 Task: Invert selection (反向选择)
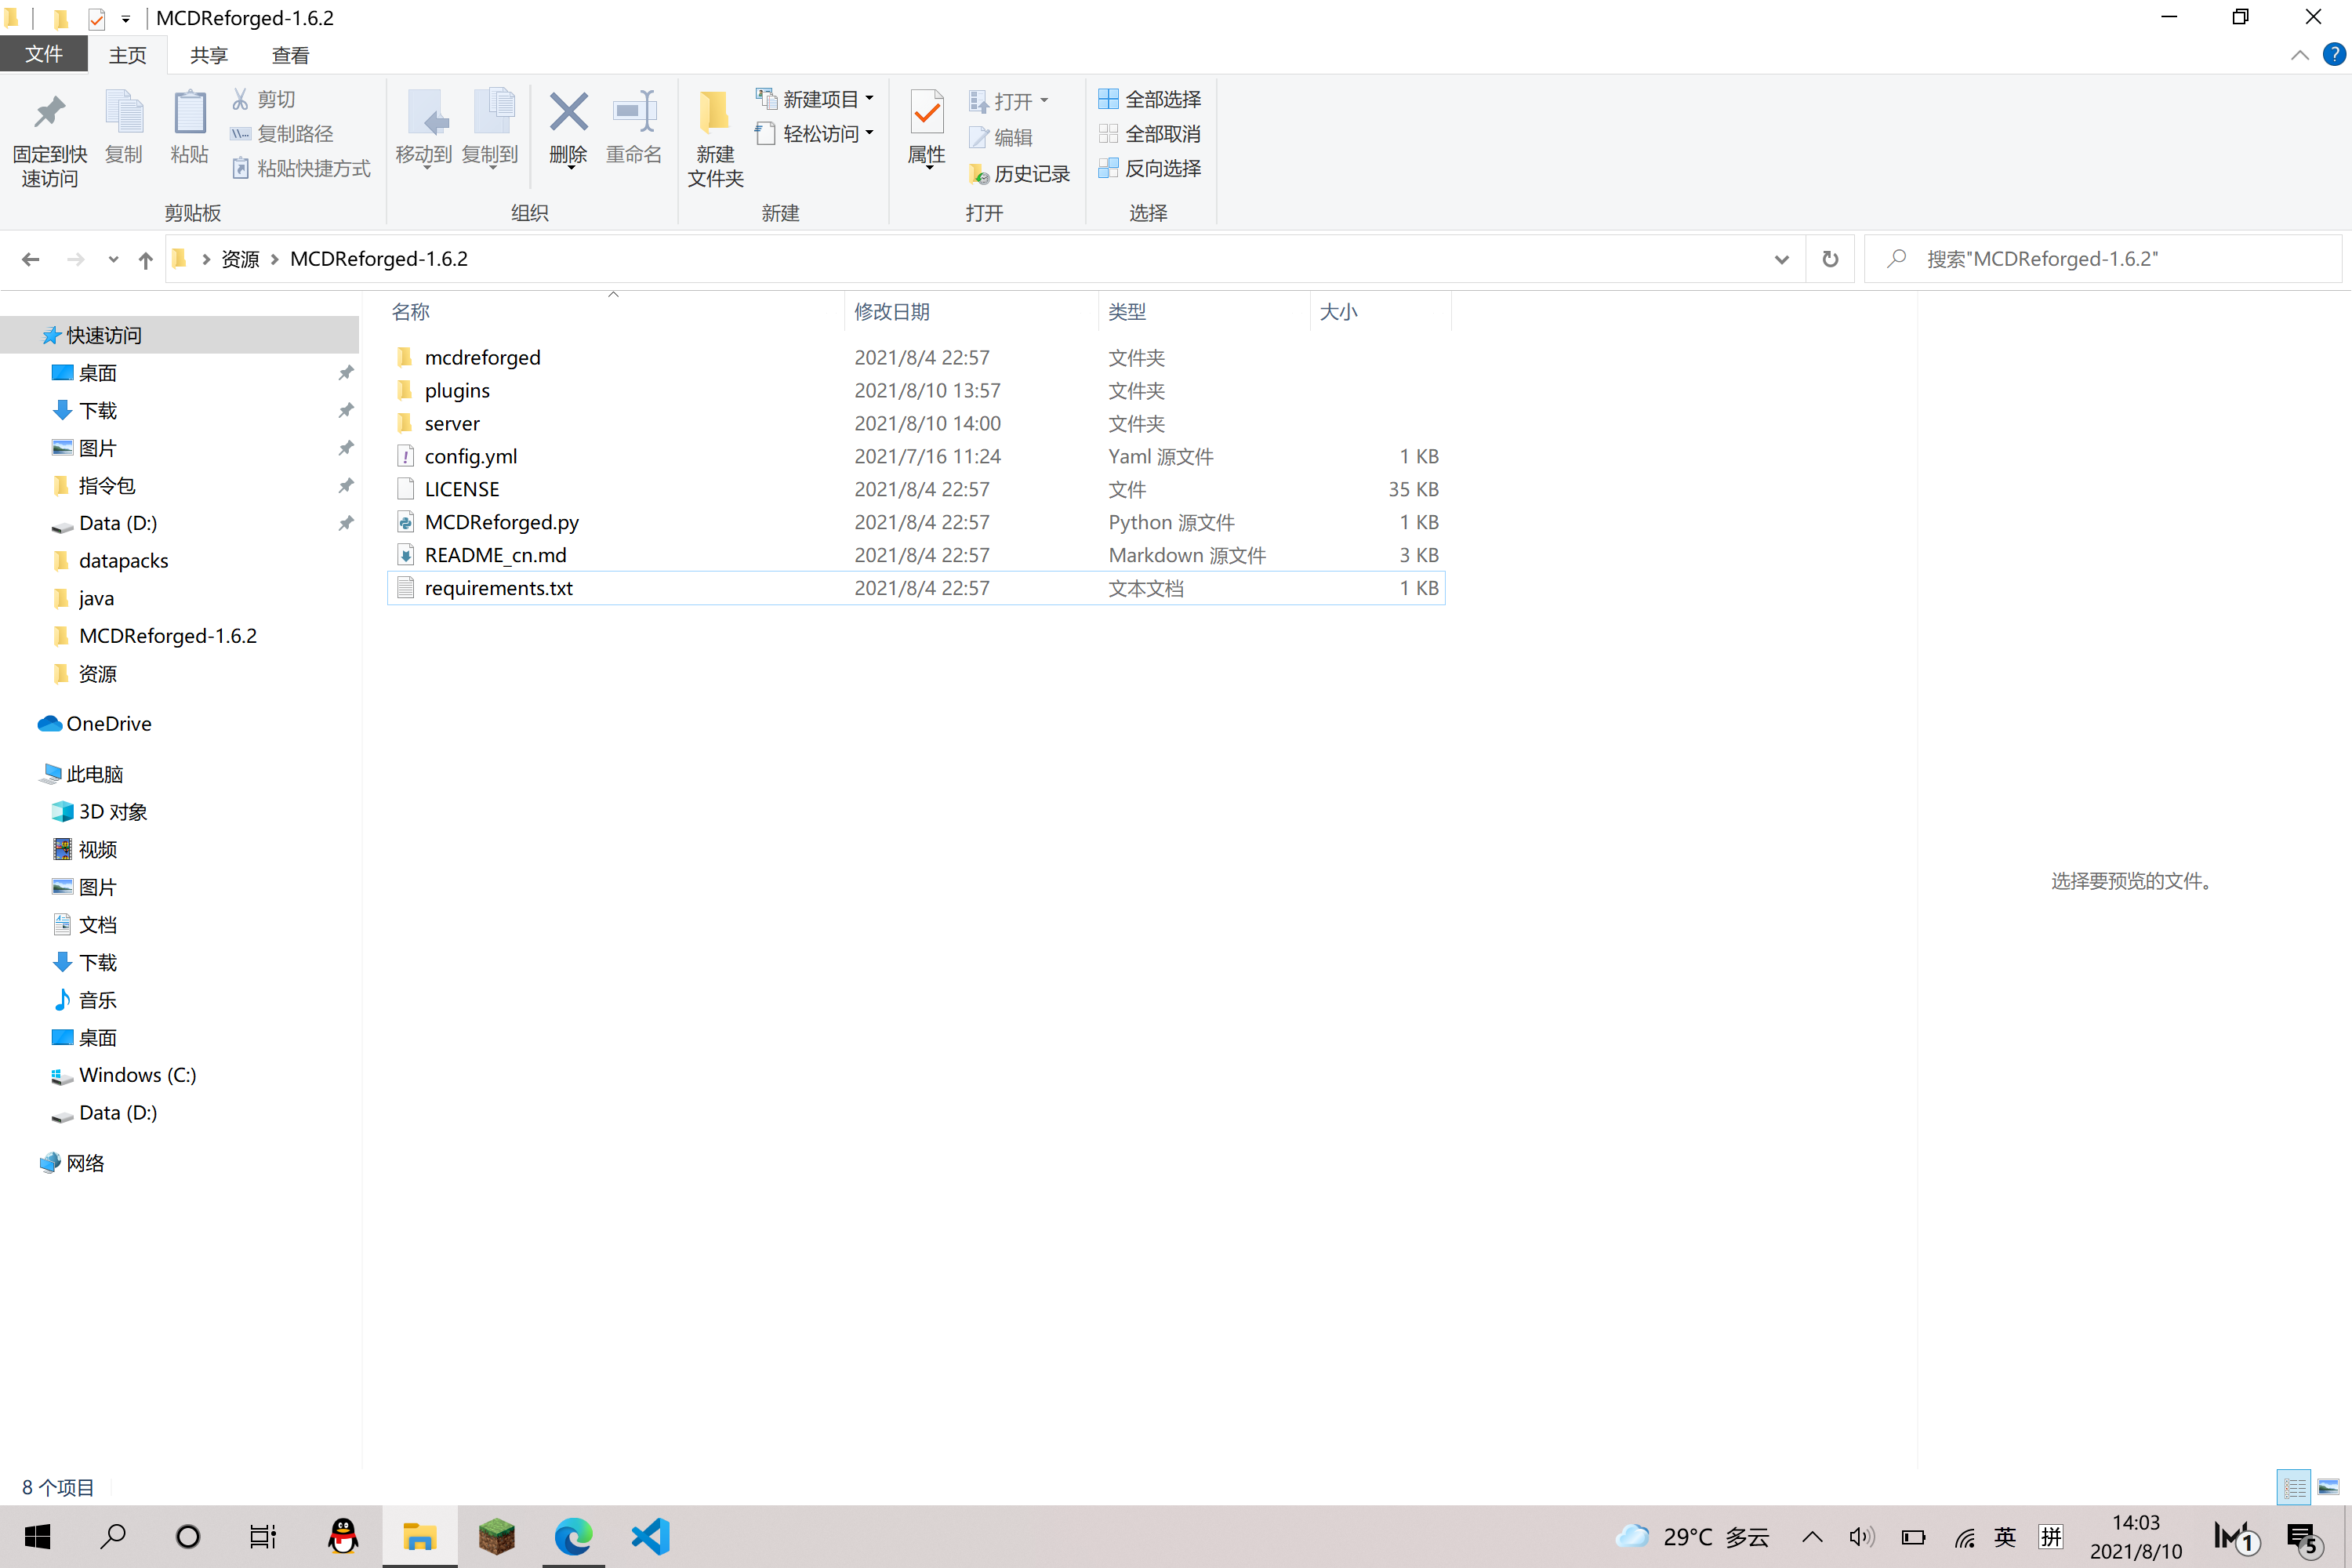1150,168
